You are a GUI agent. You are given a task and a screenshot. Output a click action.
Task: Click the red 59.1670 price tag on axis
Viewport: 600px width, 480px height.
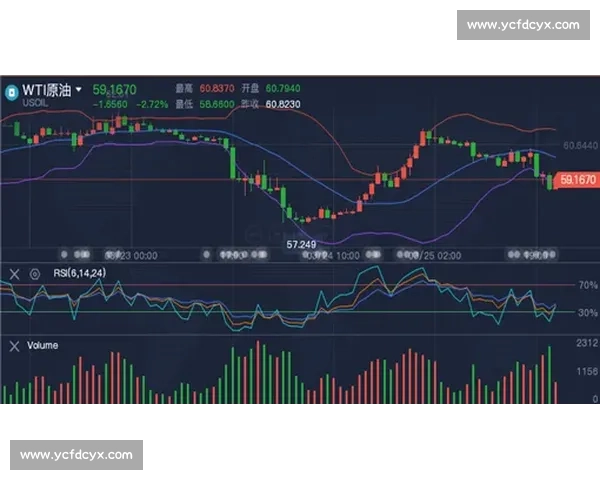coord(577,180)
